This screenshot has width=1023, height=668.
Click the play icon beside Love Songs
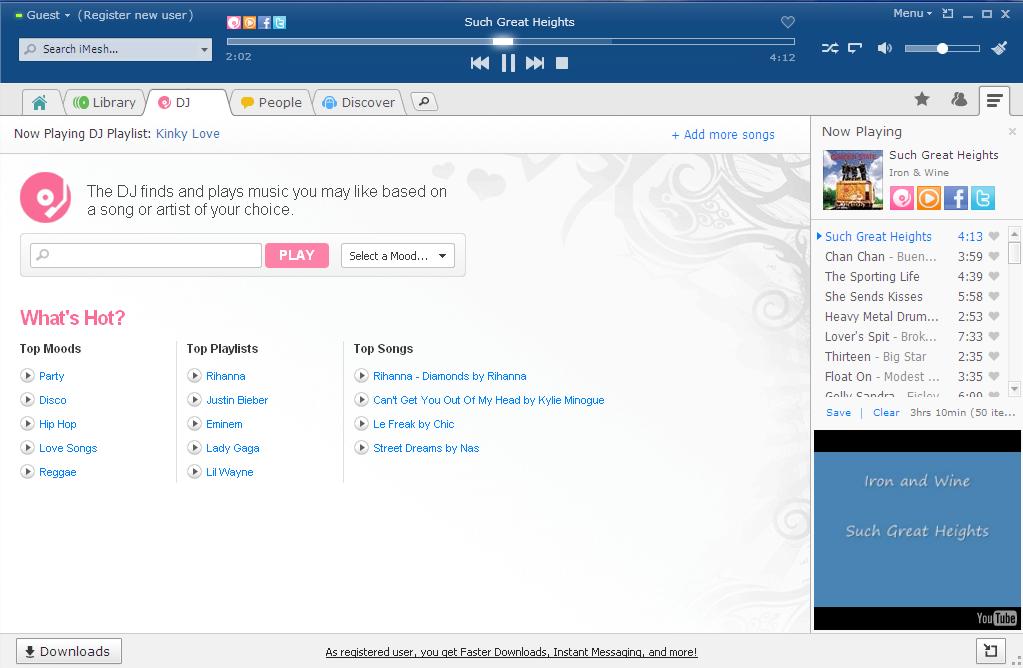click(27, 448)
